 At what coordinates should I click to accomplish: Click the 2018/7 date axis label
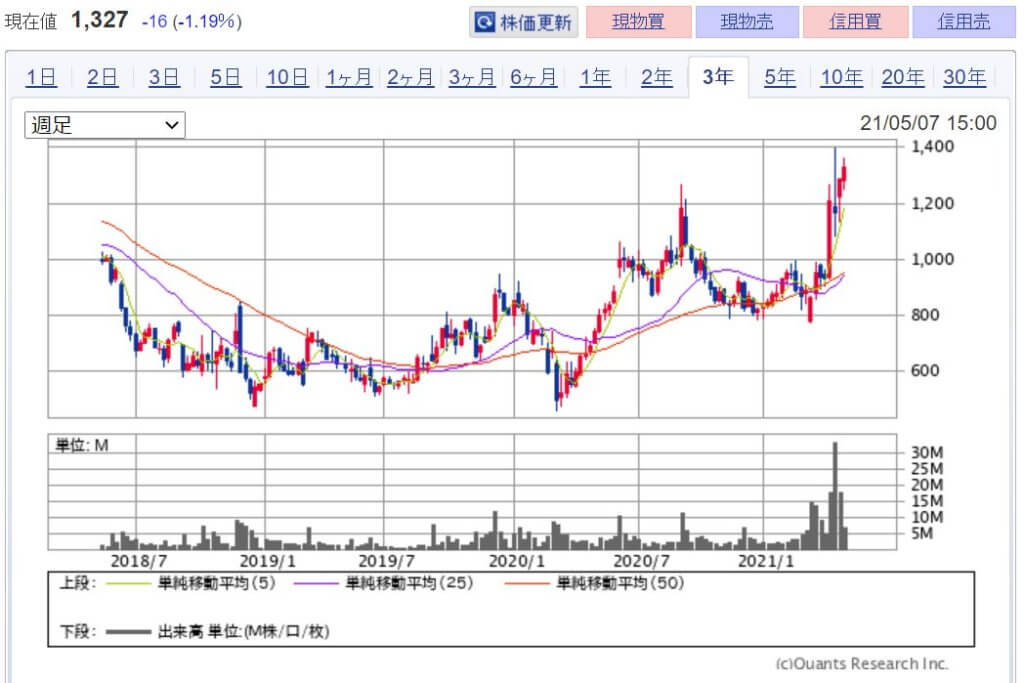pyautogui.click(x=139, y=561)
